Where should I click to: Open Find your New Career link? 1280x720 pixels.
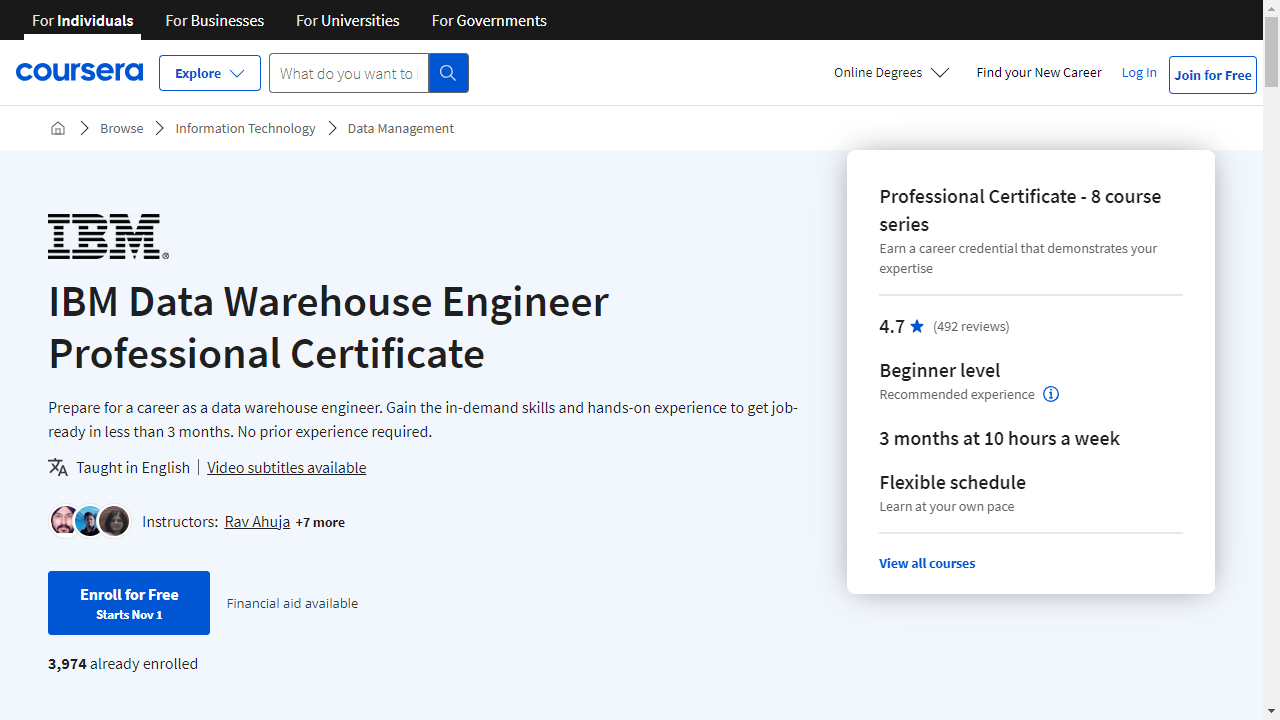coord(1039,73)
